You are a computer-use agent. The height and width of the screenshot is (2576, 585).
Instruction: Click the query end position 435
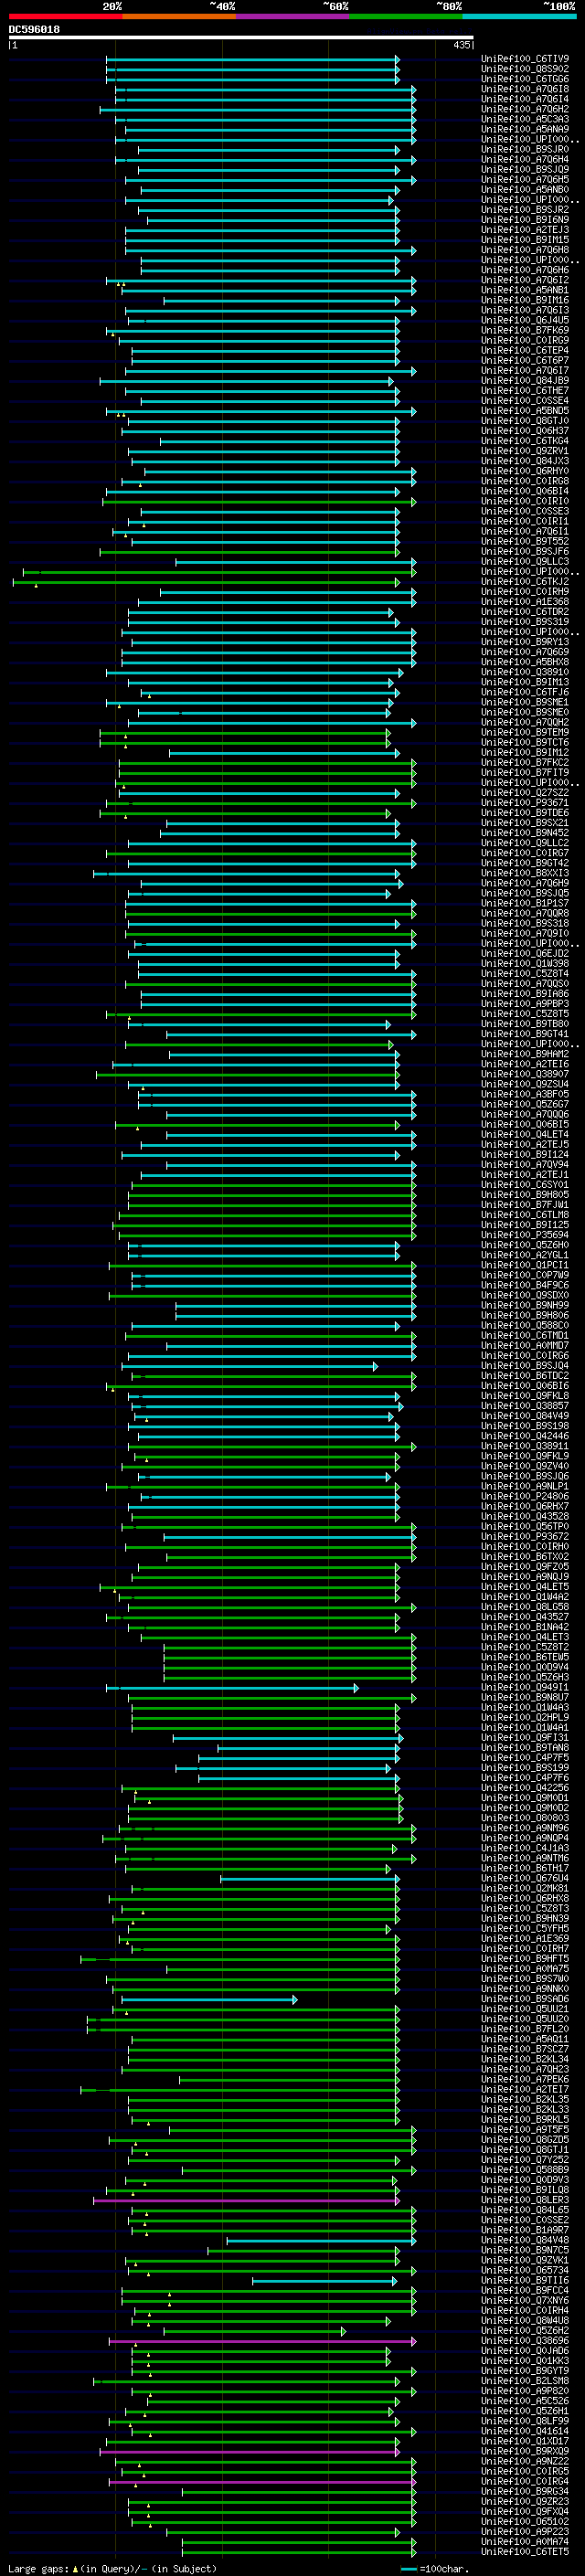tap(462, 45)
